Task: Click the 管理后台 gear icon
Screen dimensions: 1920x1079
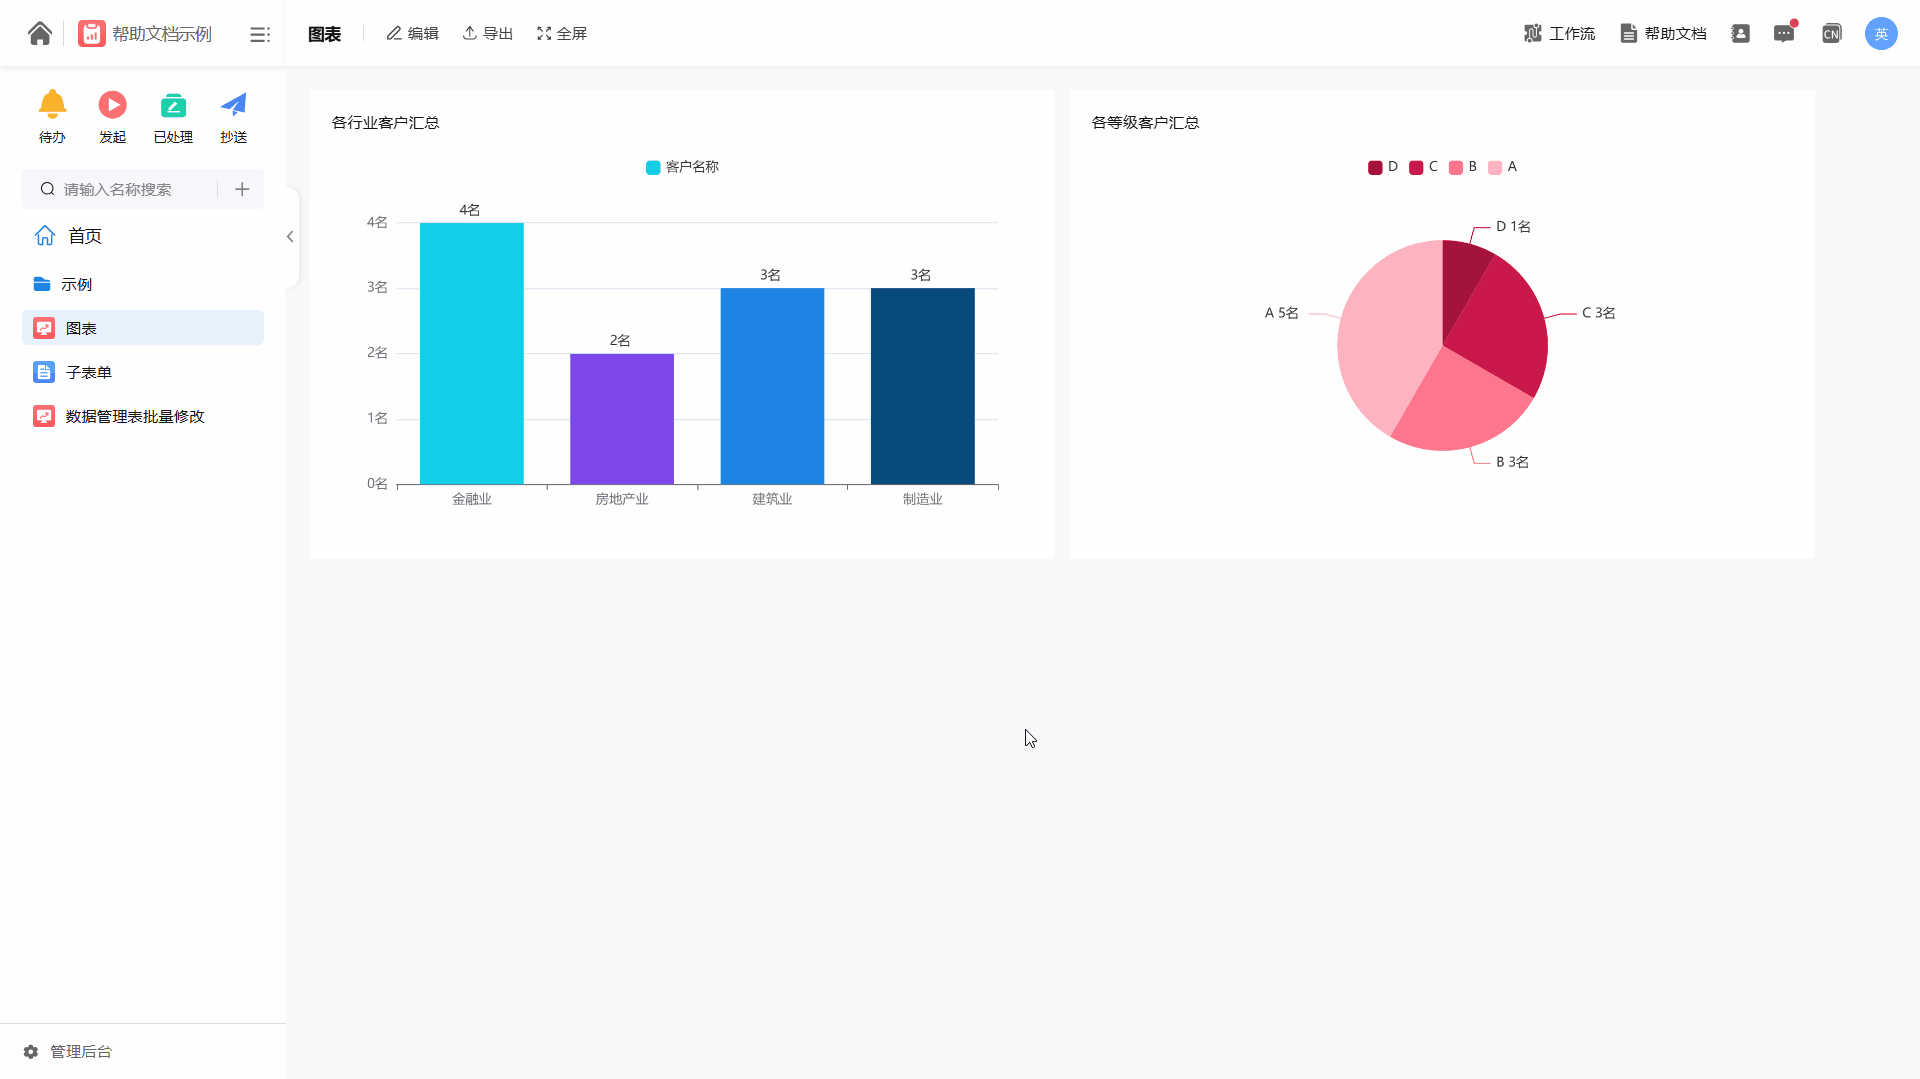Action: [31, 1052]
